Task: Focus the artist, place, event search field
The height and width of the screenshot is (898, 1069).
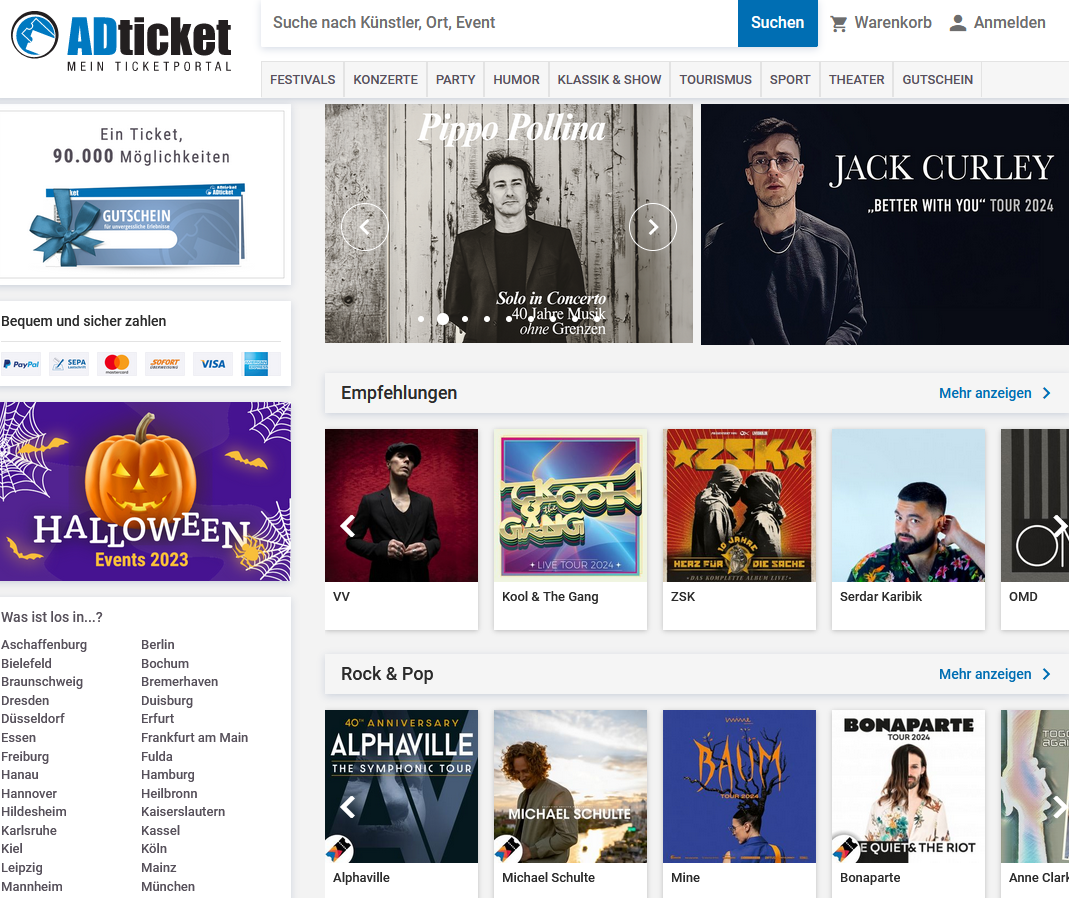Action: point(499,23)
